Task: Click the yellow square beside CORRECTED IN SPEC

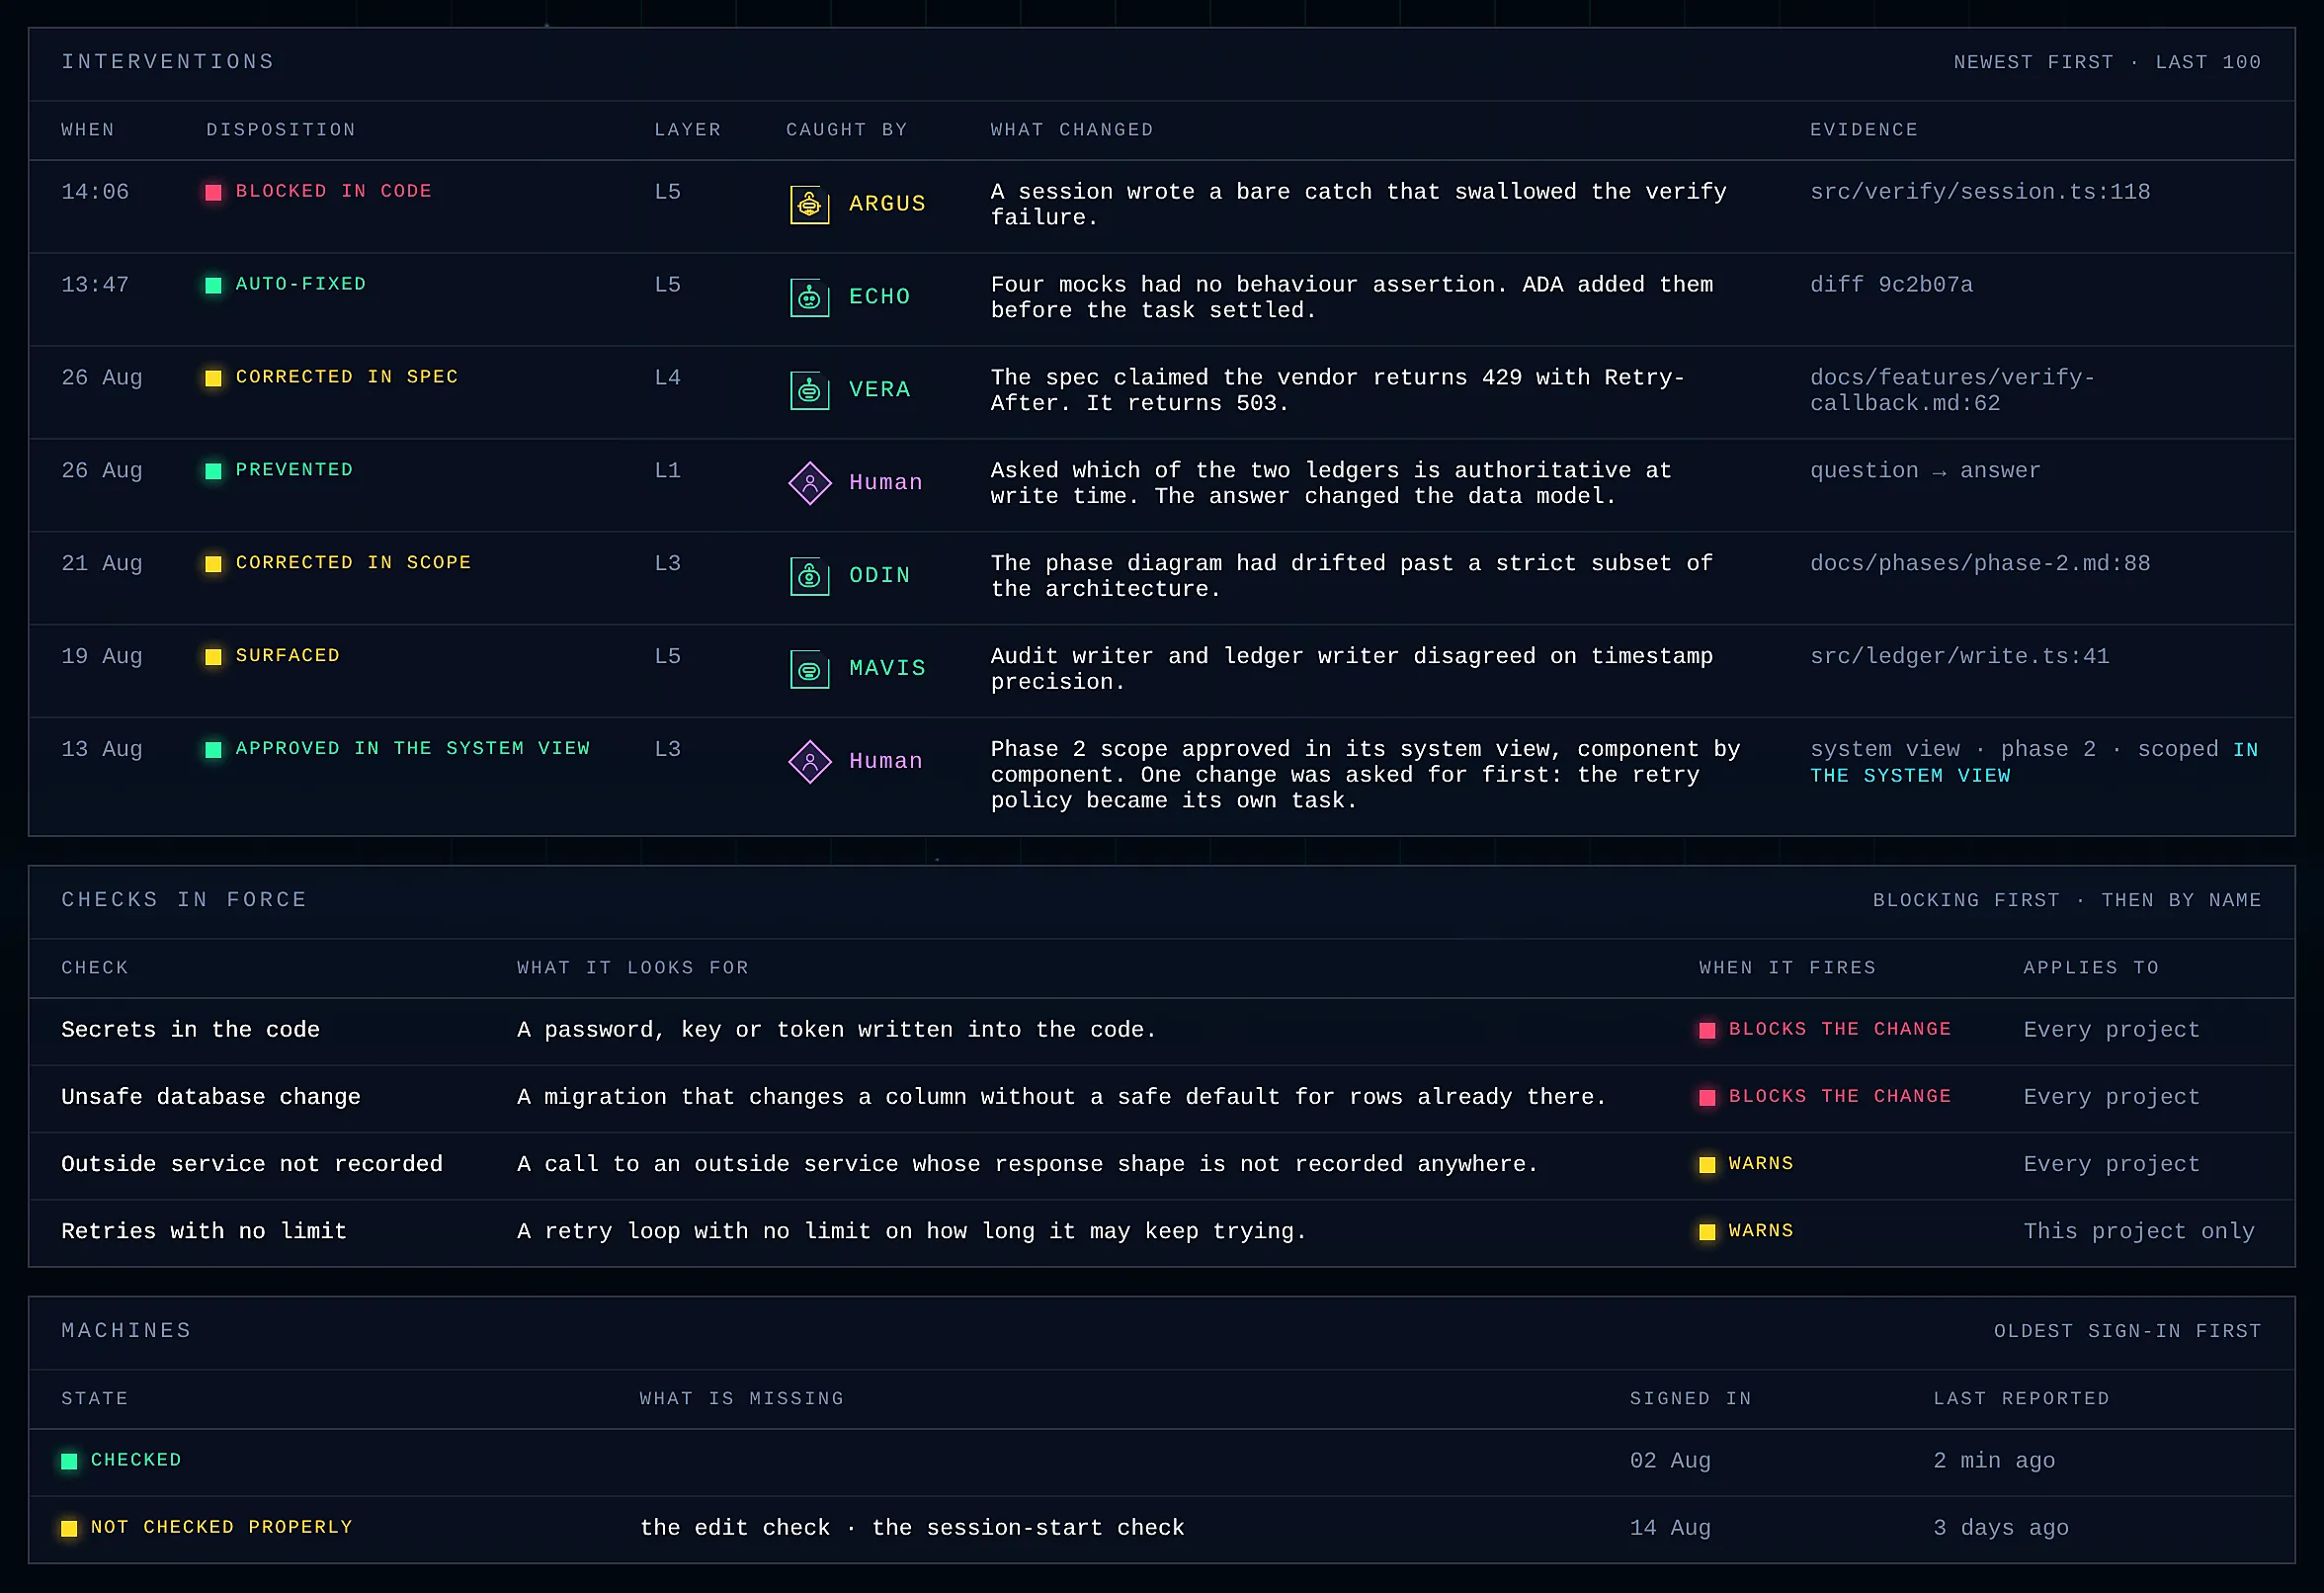Action: 213,378
